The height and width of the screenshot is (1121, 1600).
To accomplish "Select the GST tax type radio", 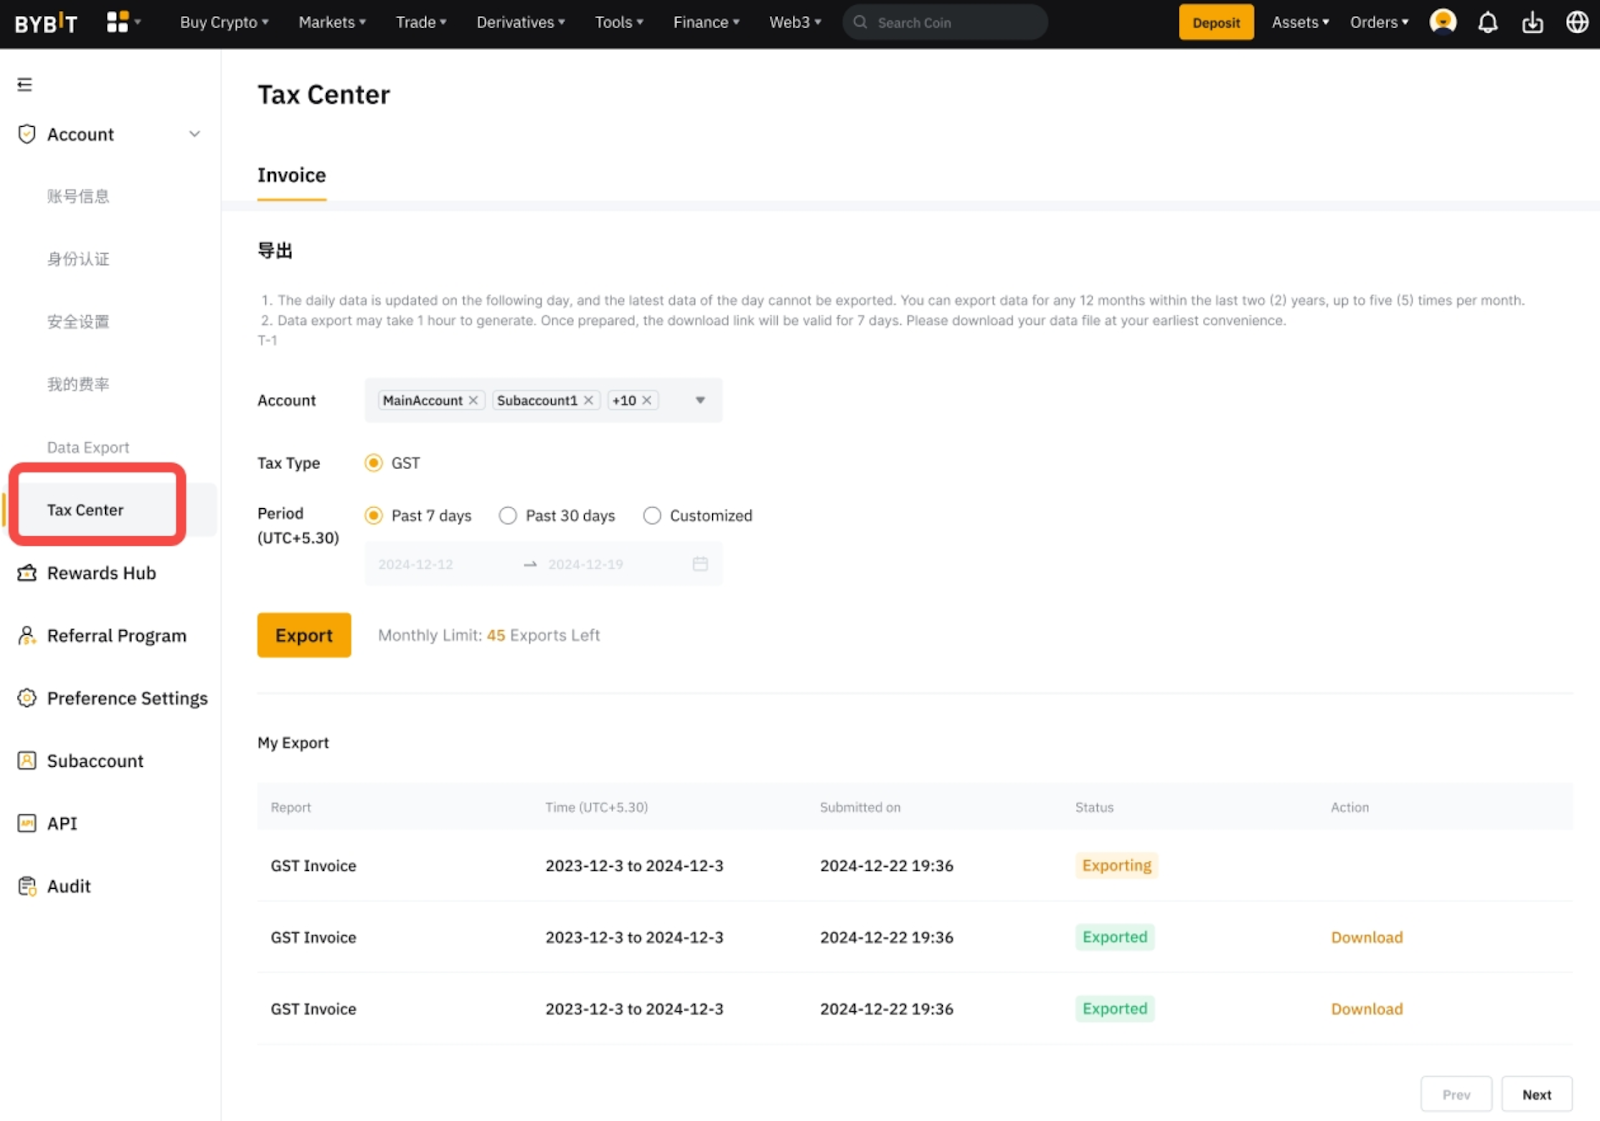I will (374, 463).
